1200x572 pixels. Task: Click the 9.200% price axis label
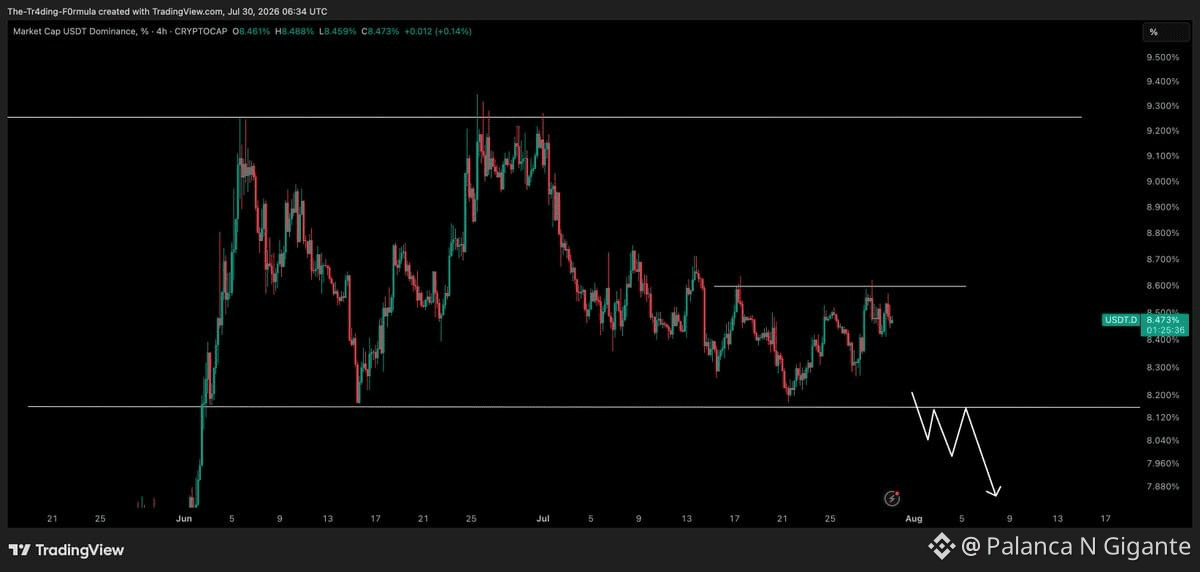pyautogui.click(x=1163, y=131)
